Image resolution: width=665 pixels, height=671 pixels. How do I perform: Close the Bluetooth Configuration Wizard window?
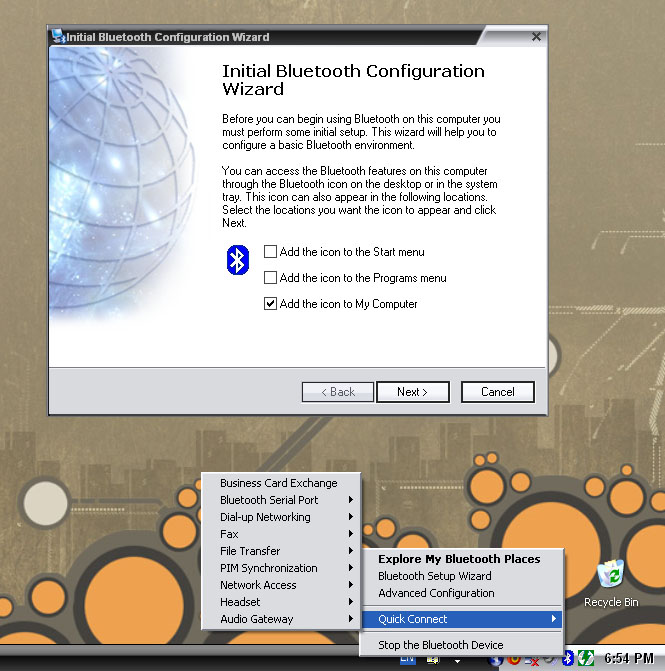click(x=536, y=37)
